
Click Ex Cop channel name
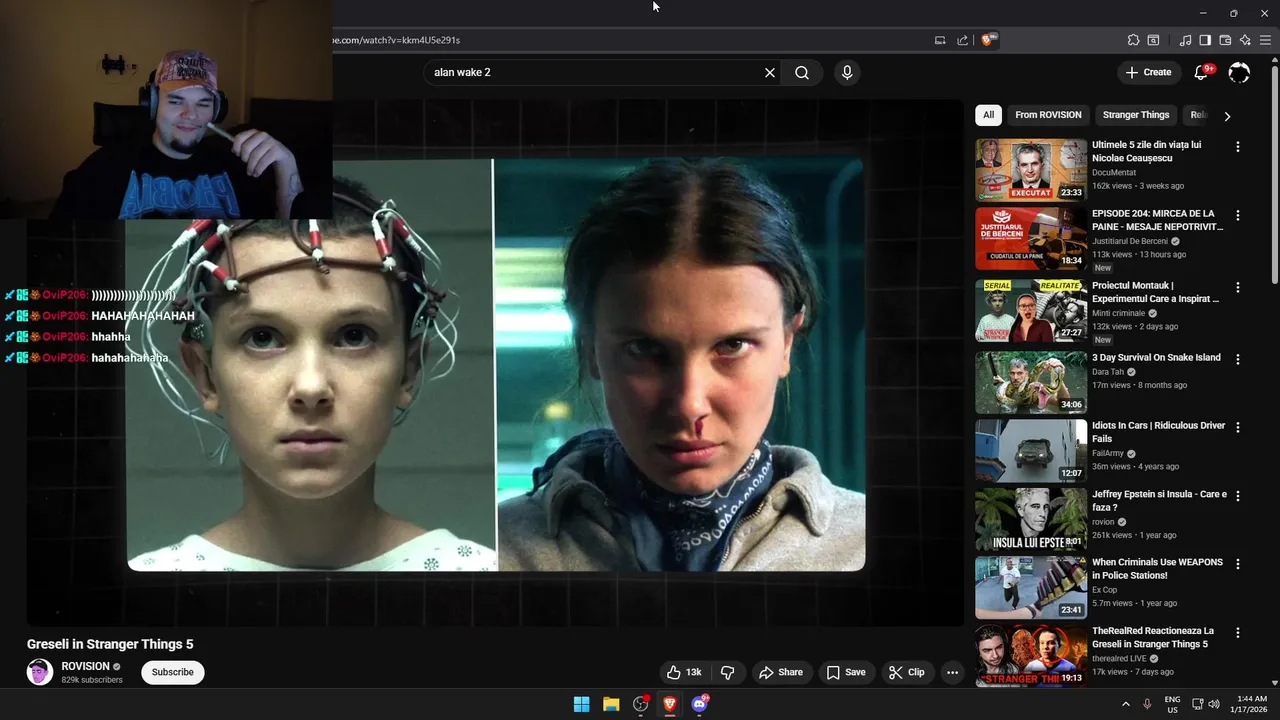(1105, 590)
